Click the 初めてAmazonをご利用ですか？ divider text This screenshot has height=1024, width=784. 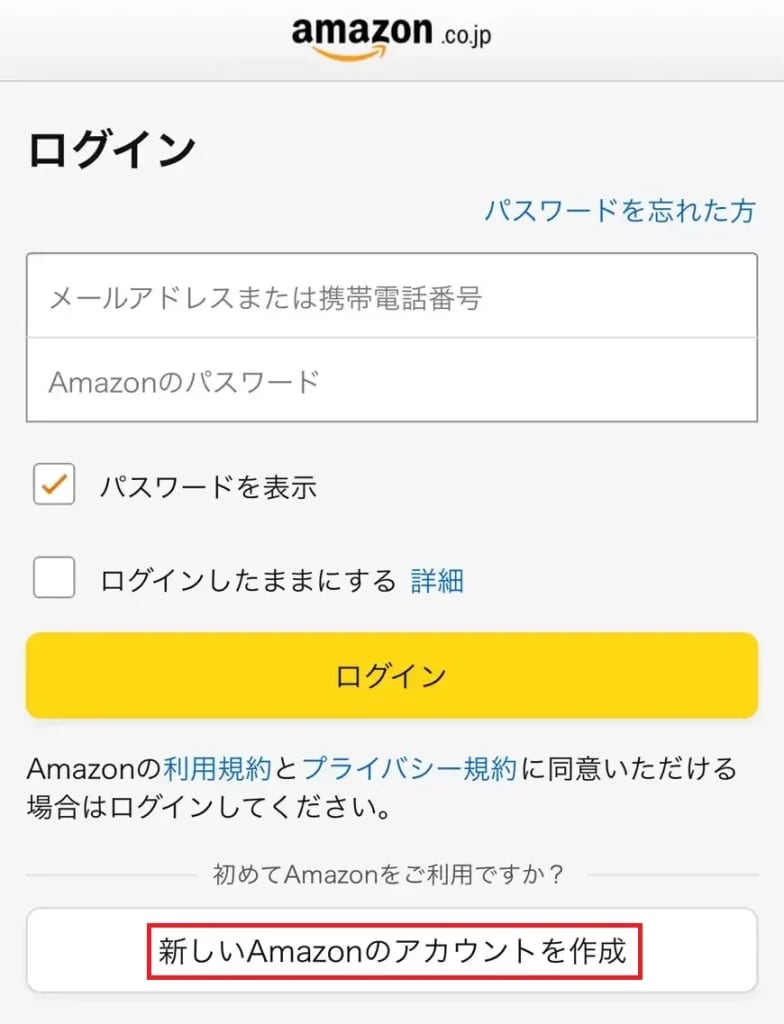pos(389,875)
